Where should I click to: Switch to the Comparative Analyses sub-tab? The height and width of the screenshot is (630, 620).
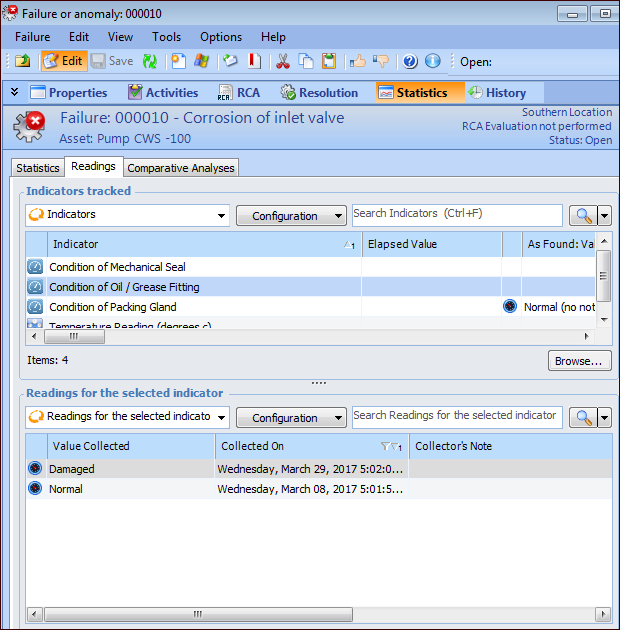(x=181, y=168)
